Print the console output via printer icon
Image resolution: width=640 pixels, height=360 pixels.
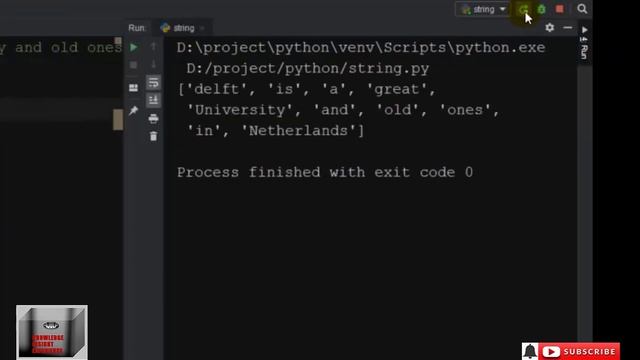[153, 118]
